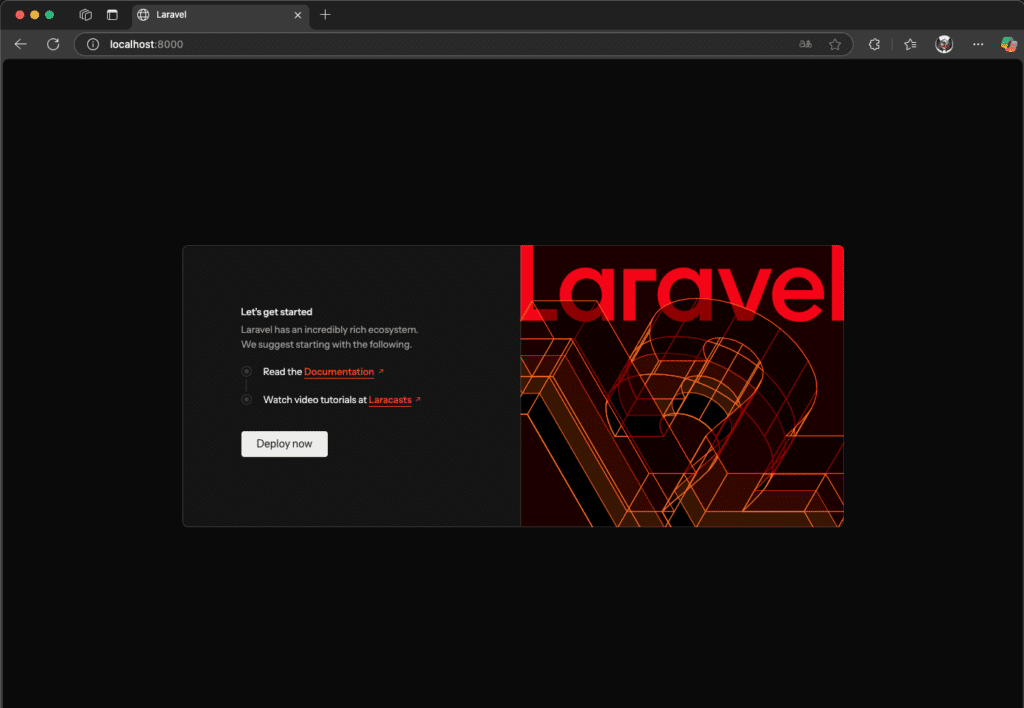Image resolution: width=1024 pixels, height=708 pixels.
Task: Close the browser window with the red button
Action: [20, 14]
